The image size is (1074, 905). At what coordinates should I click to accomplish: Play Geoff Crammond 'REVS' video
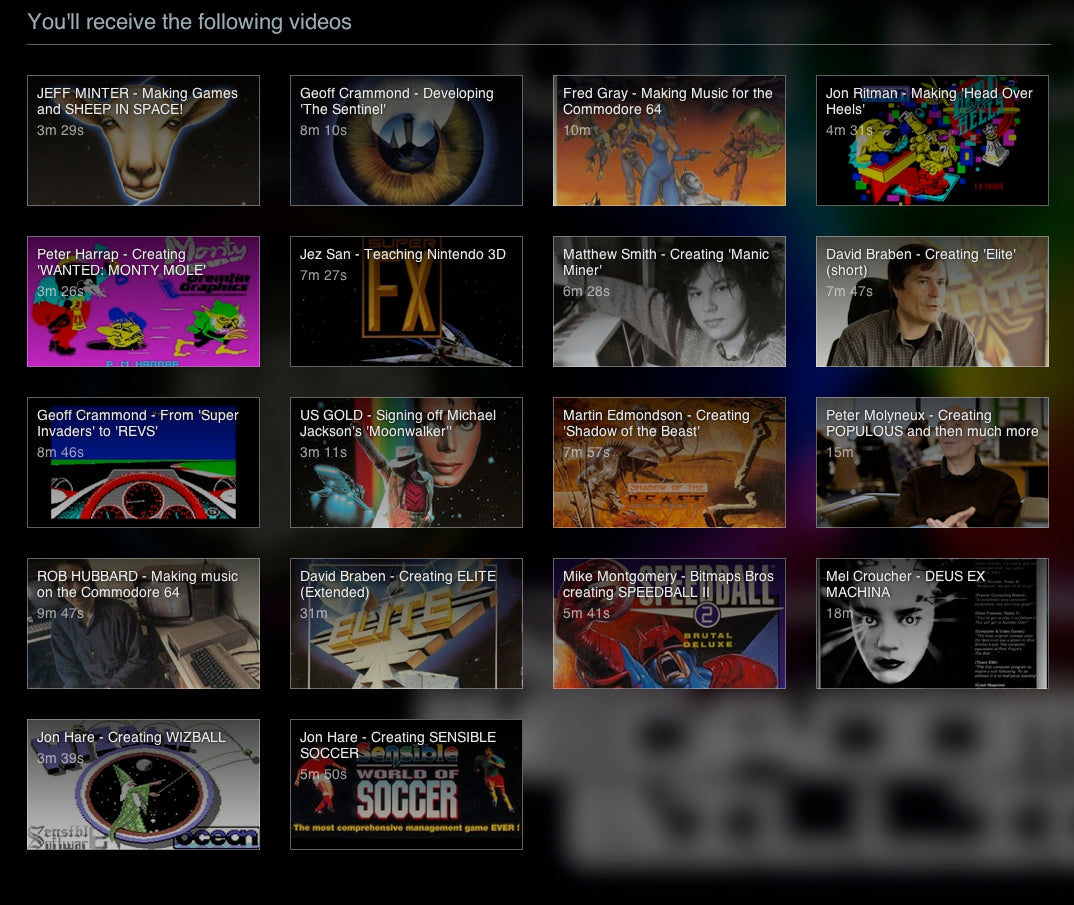tap(143, 463)
